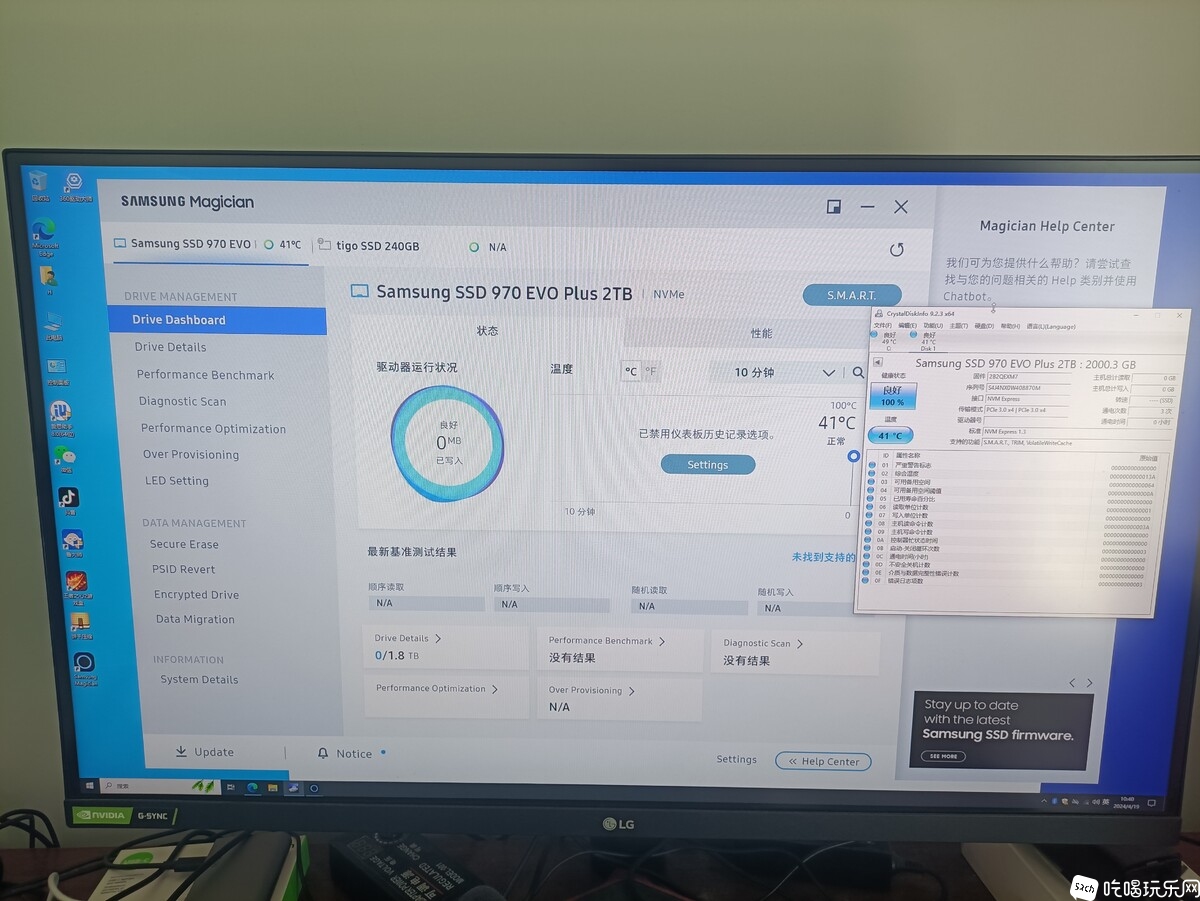Go to Performance Benchmark in sidebar

205,375
